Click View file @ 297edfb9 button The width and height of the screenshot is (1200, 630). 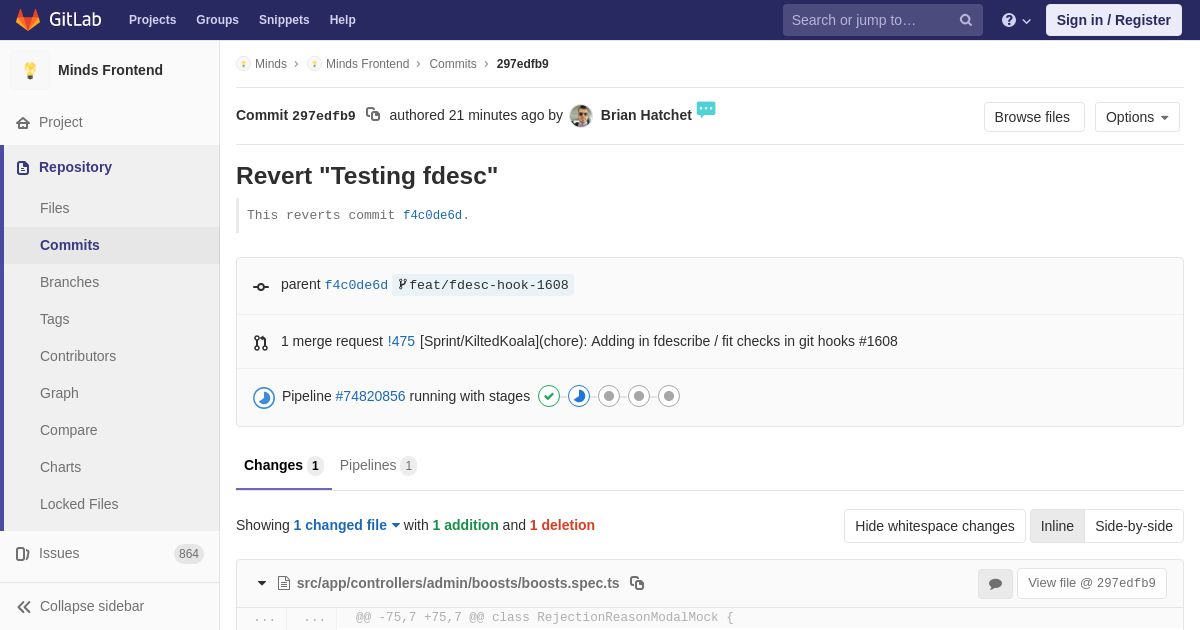[x=1092, y=584]
